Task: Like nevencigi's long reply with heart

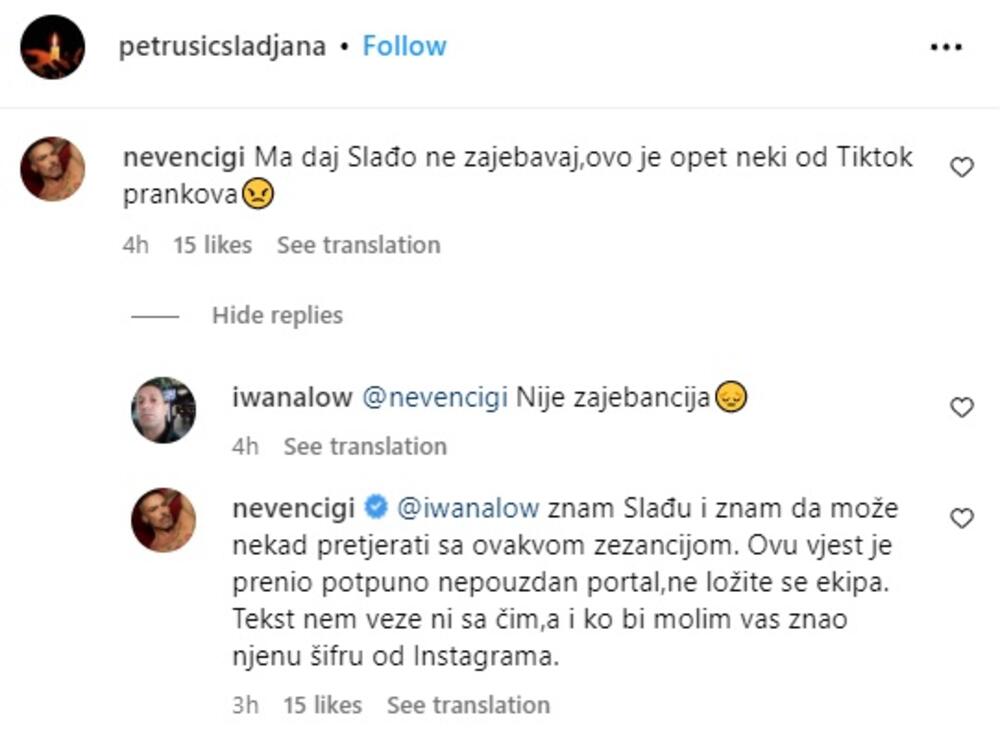Action: click(x=961, y=518)
